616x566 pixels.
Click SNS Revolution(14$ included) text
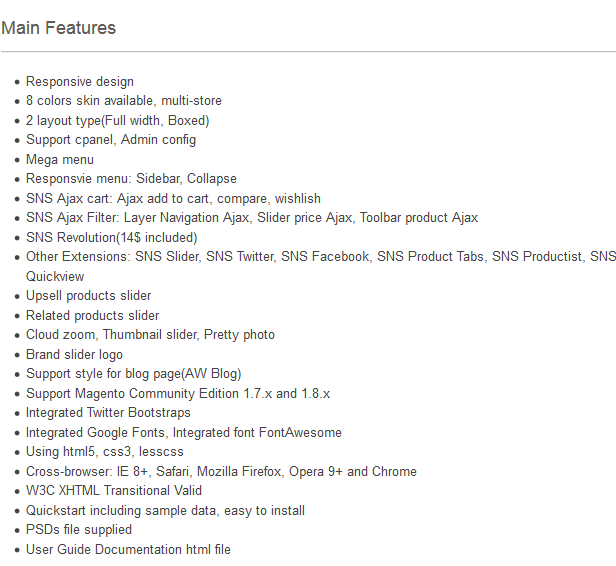(x=112, y=238)
